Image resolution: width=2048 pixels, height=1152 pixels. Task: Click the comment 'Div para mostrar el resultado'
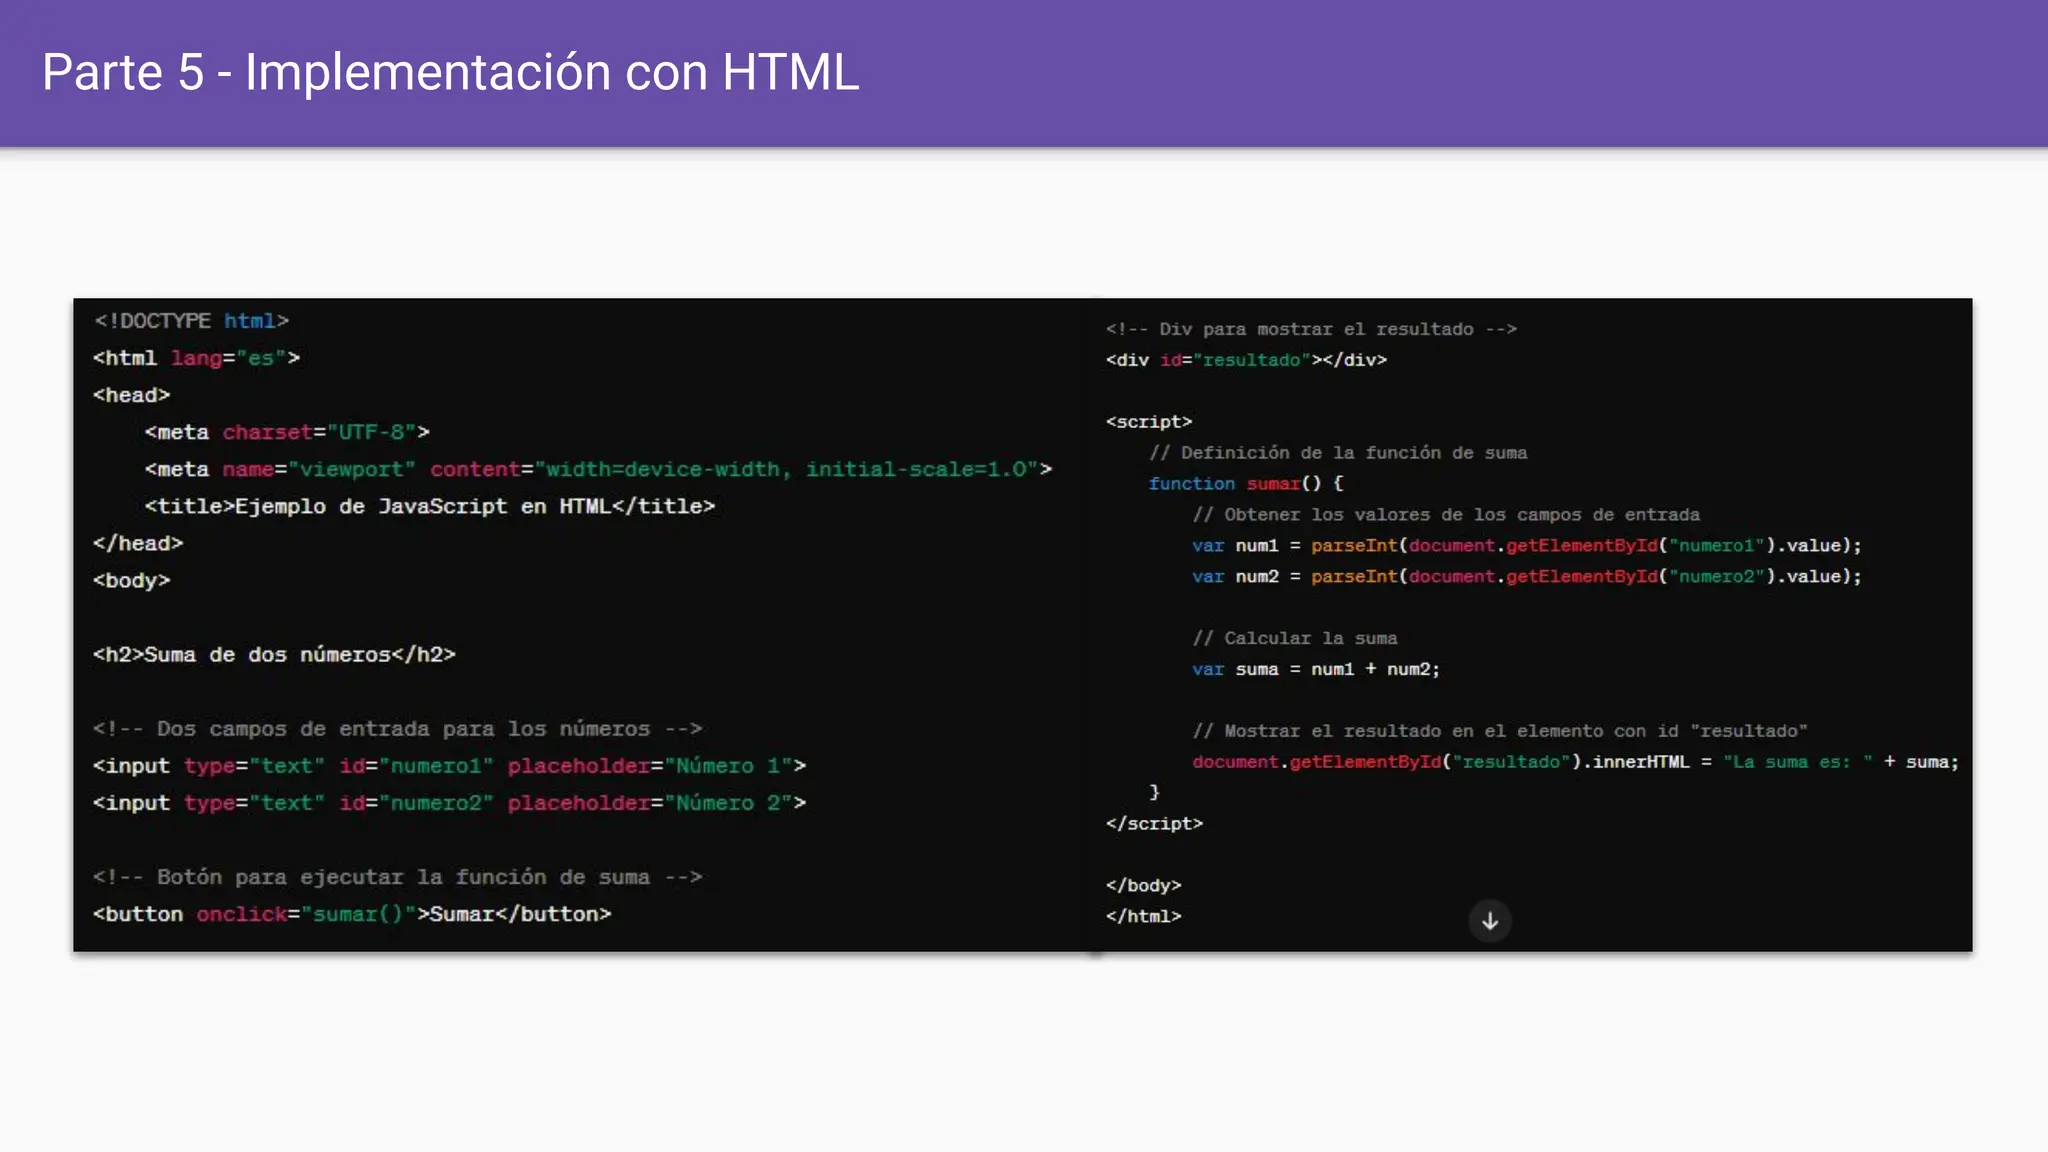[x=1311, y=329]
